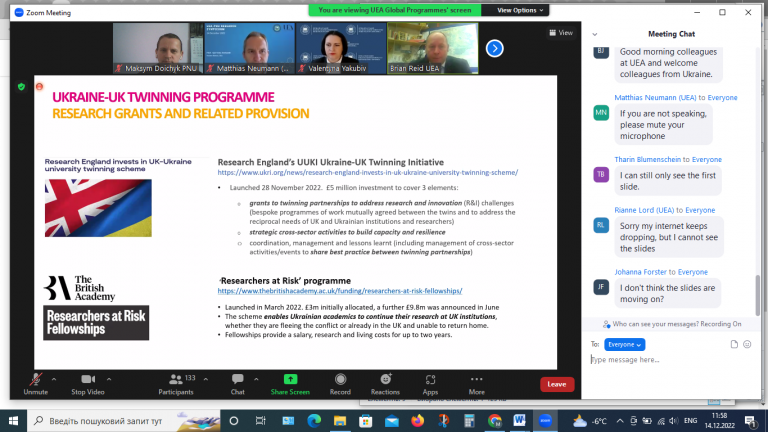768x432 pixels.
Task: Click the green Share Screen icon
Action: pyautogui.click(x=290, y=384)
